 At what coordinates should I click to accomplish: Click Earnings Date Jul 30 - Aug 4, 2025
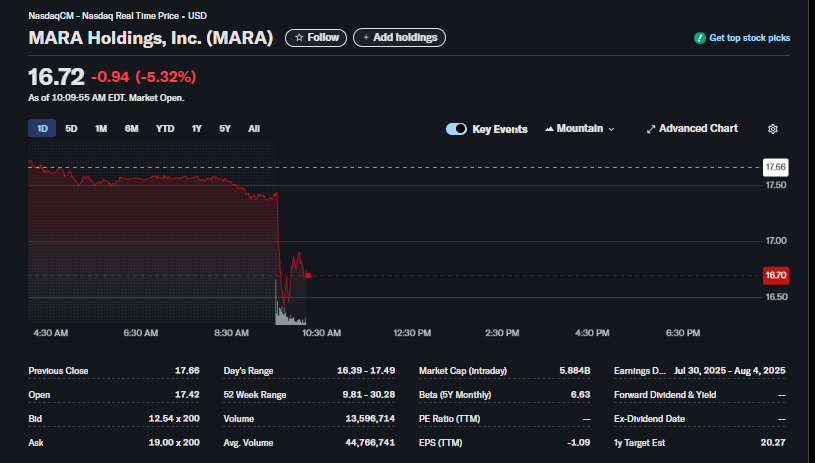tap(730, 371)
